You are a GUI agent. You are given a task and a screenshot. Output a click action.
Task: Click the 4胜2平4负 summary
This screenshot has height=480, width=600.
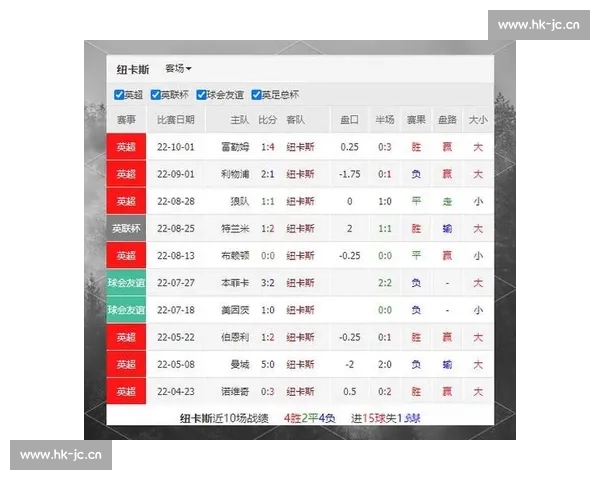coord(310,418)
